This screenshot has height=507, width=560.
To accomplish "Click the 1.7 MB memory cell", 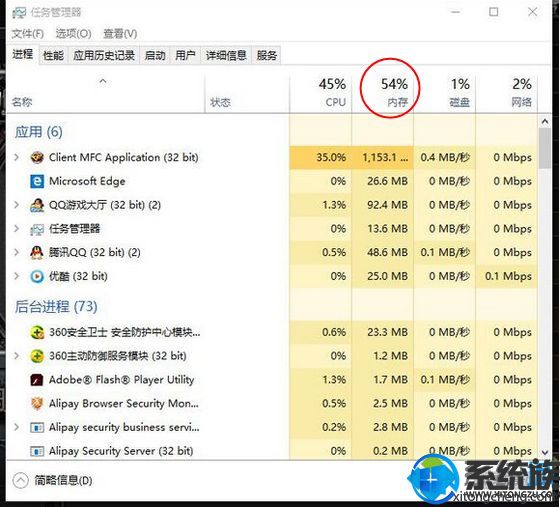I will [x=382, y=380].
